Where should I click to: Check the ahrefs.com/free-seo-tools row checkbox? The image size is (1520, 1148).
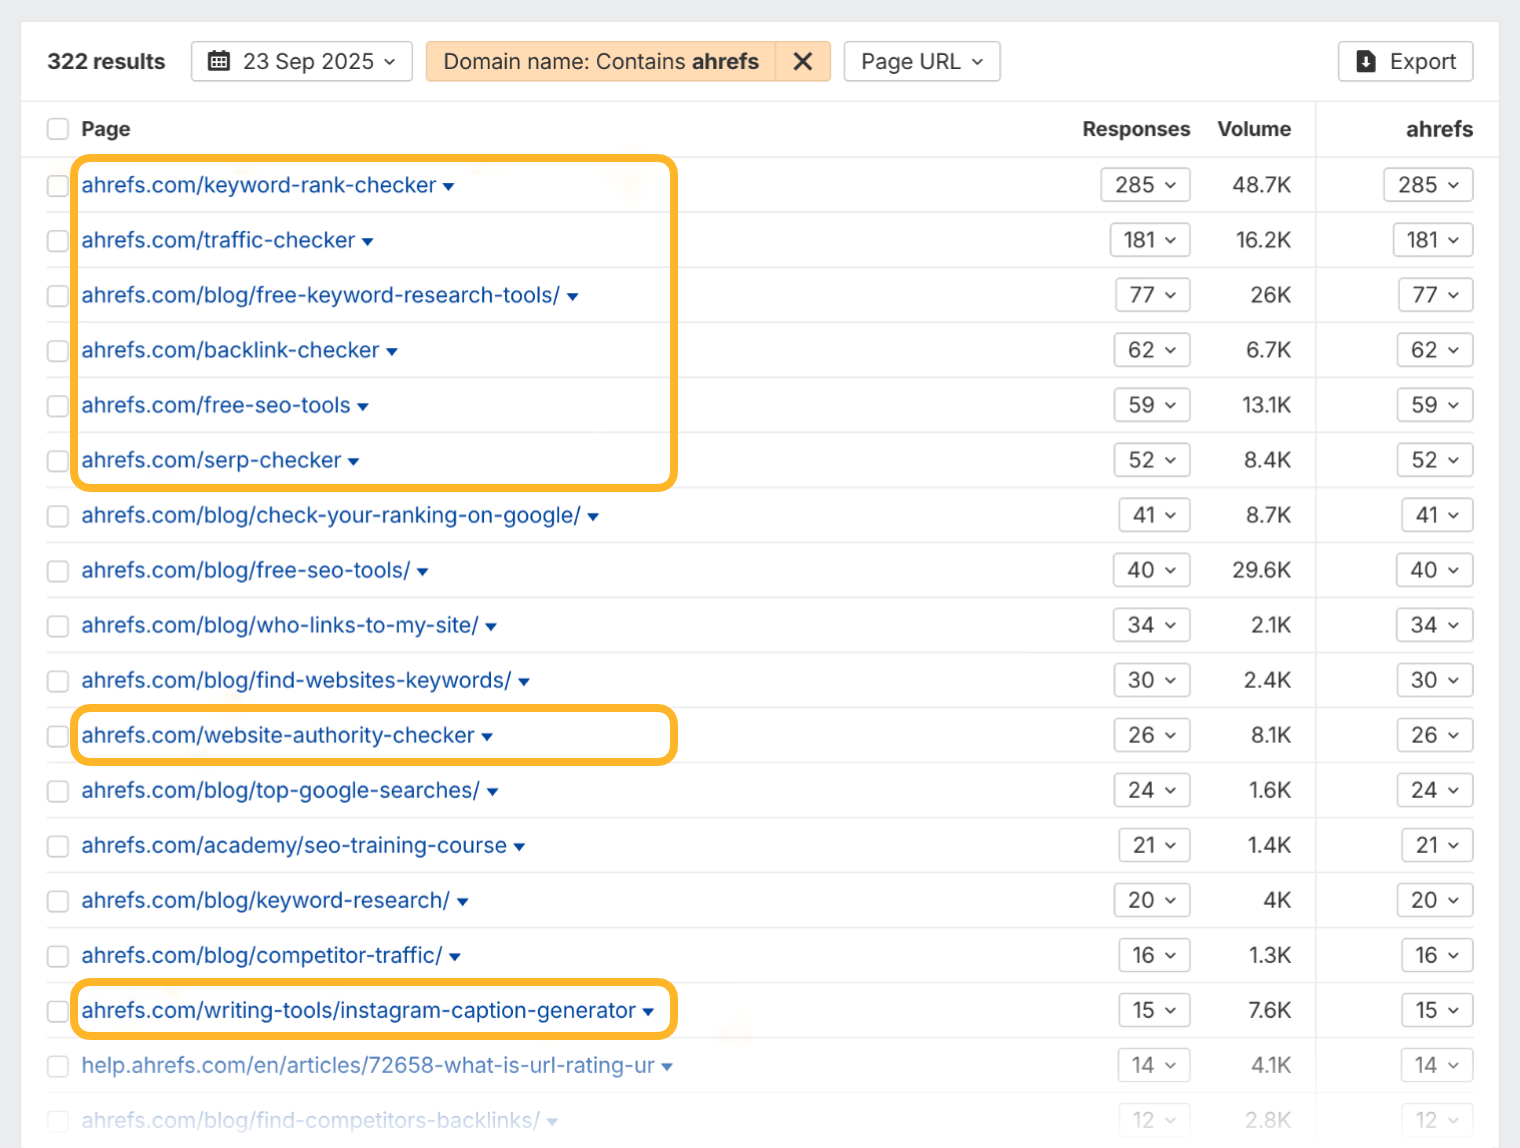(58, 406)
